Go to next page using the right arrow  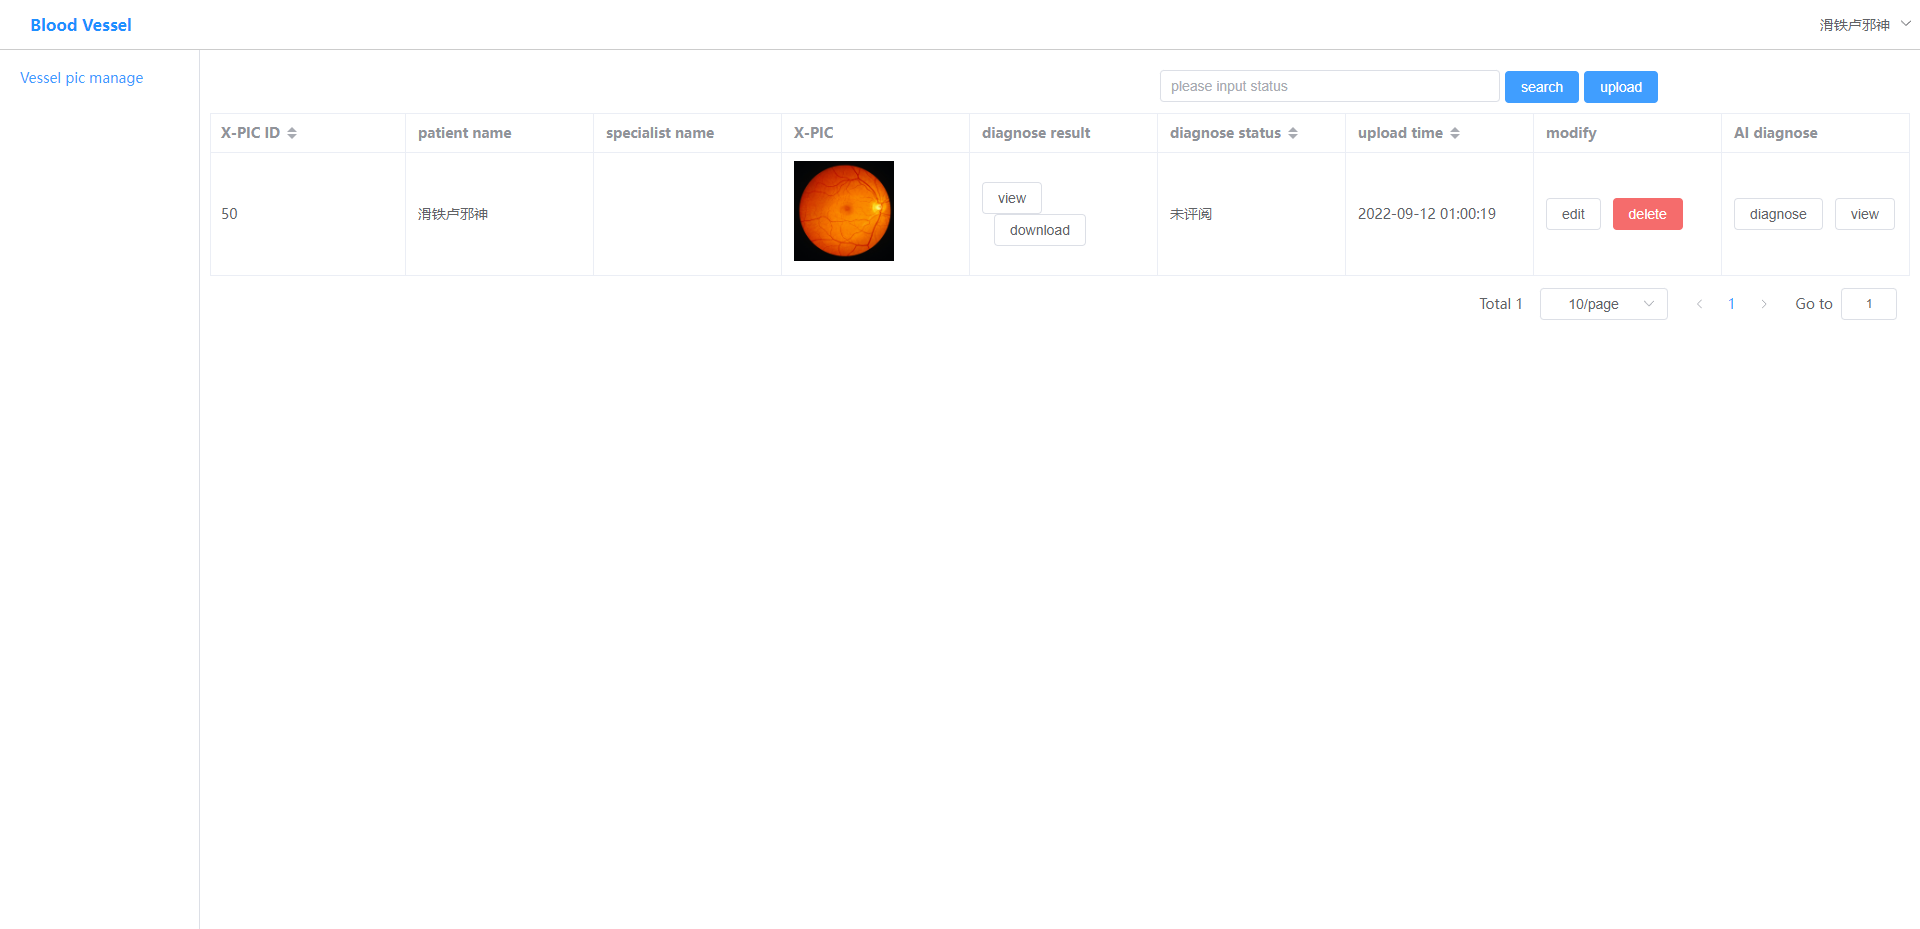click(1764, 304)
